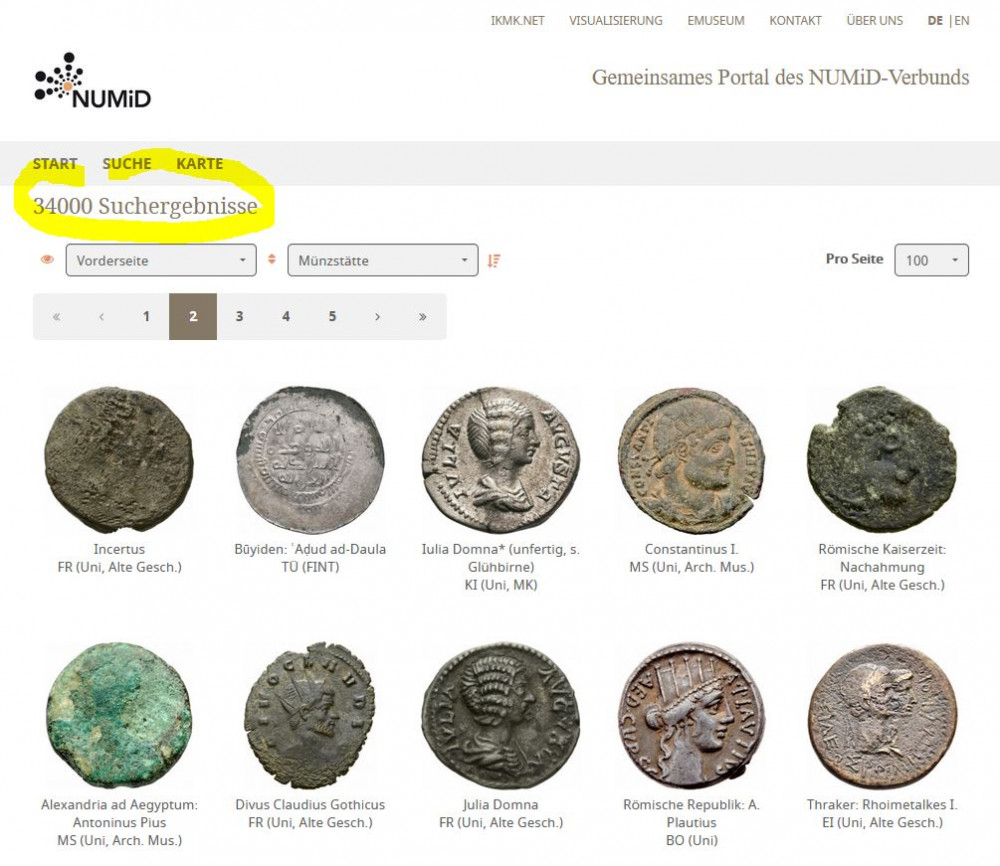1000x866 pixels.
Task: Click the eye icon beside Vorderseite
Action: (x=47, y=260)
